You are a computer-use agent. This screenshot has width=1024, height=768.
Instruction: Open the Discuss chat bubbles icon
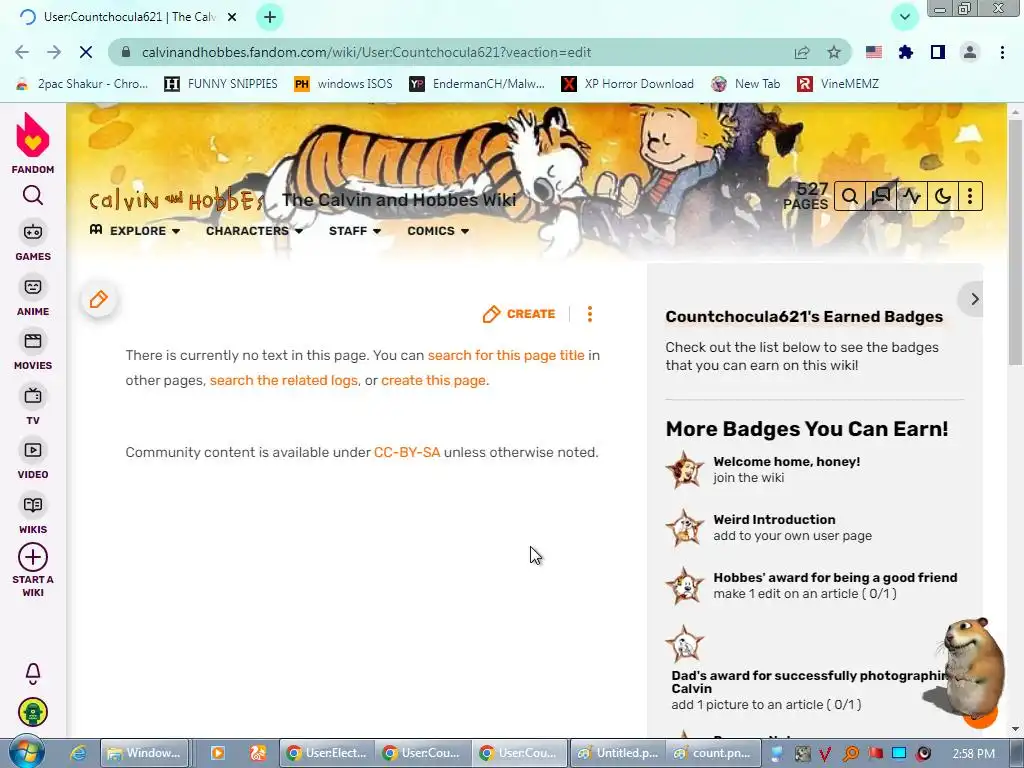[x=881, y=196]
